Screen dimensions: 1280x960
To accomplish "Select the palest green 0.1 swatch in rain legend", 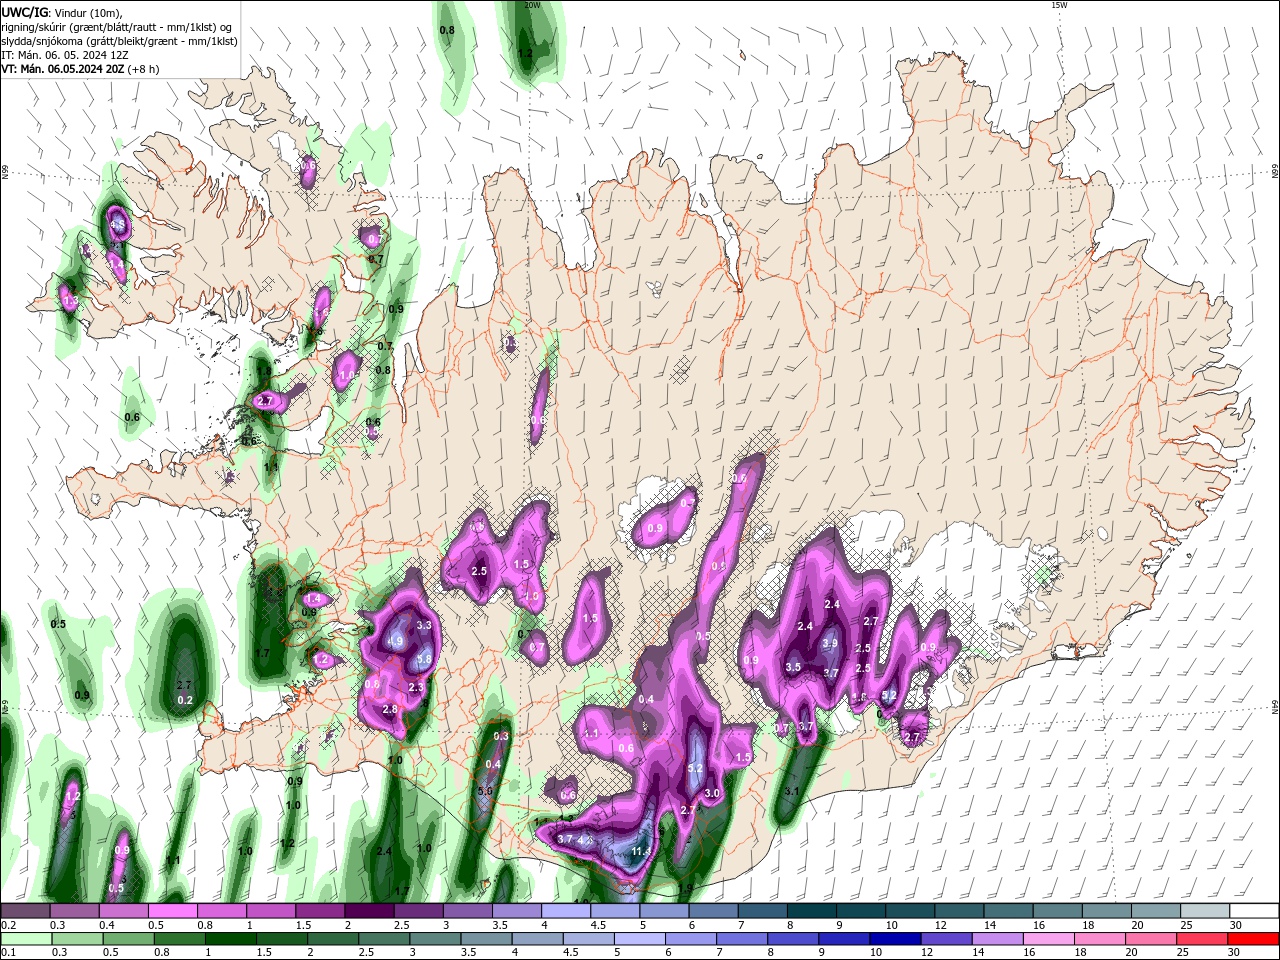I will coord(25,940).
